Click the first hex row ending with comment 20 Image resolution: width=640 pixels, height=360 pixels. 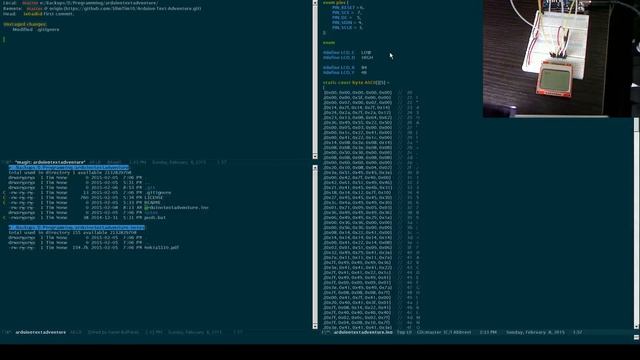point(368,93)
